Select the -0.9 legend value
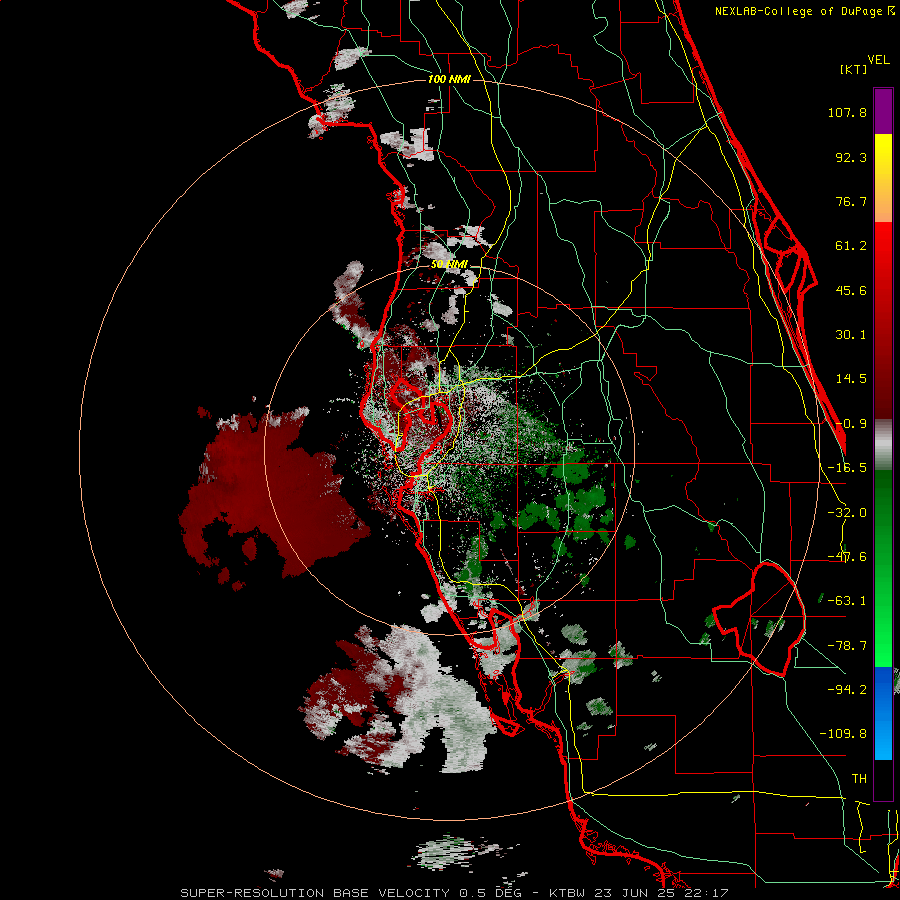This screenshot has width=900, height=900. (x=851, y=424)
